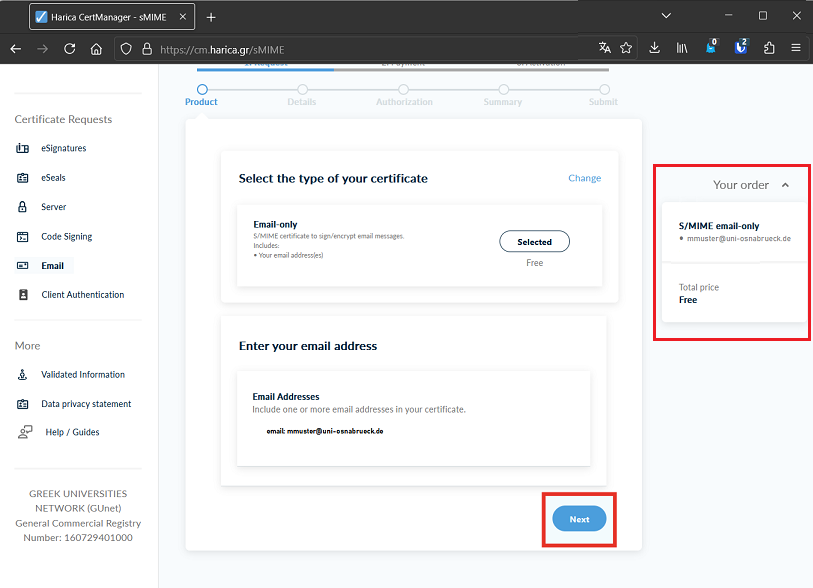
Task: Select Server certificate requests
Action: (x=53, y=207)
